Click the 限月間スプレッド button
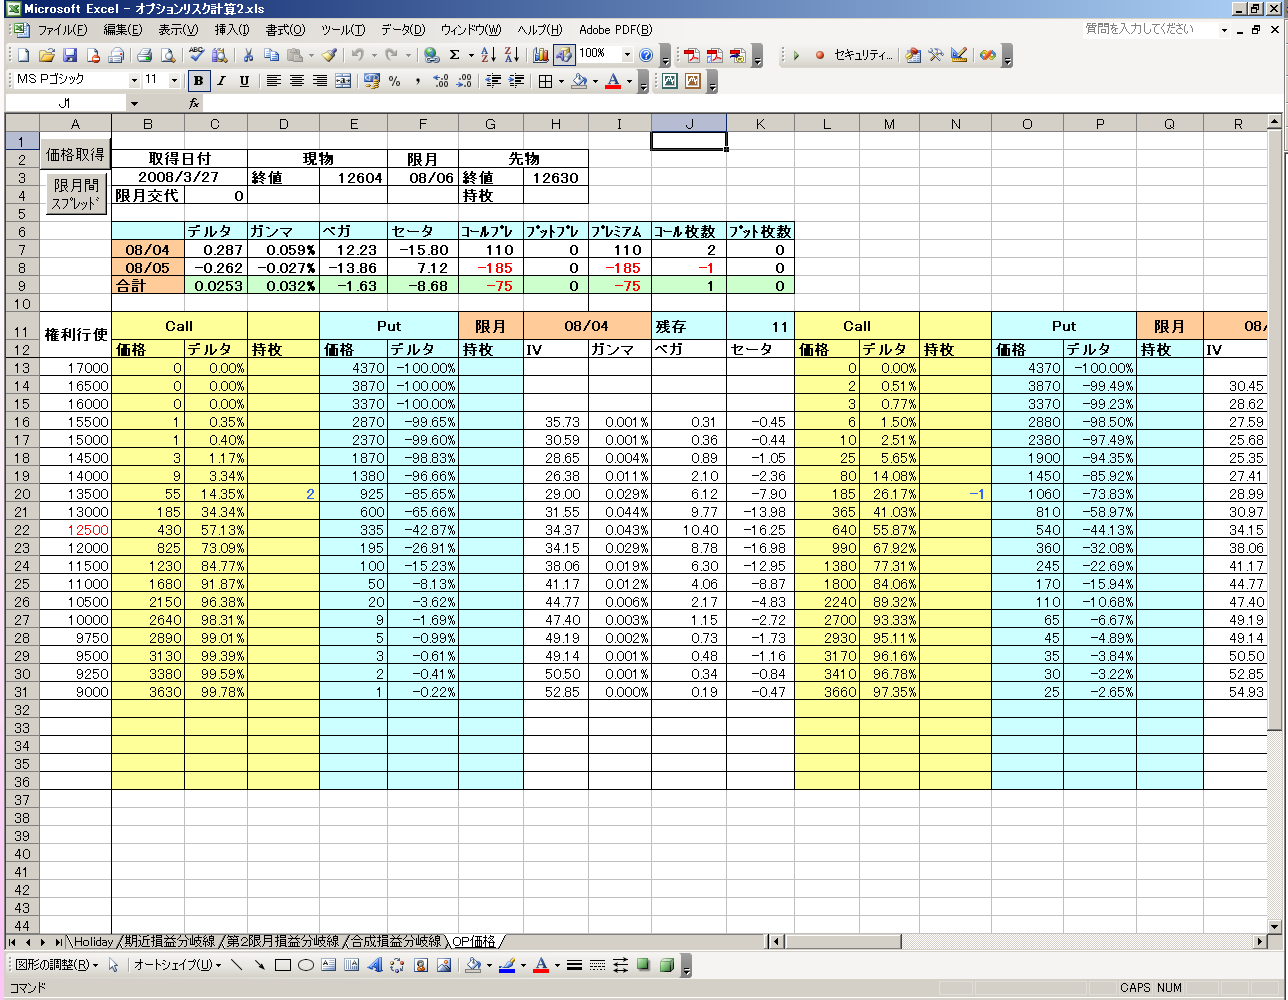 [76, 194]
